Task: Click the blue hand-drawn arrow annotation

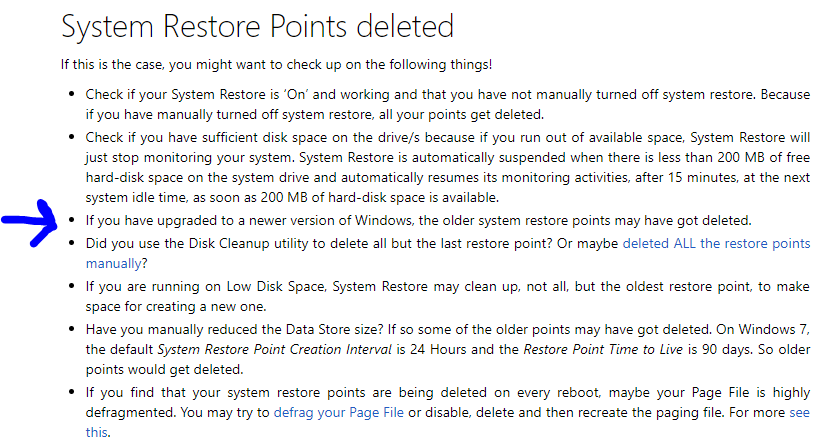Action: 30,222
